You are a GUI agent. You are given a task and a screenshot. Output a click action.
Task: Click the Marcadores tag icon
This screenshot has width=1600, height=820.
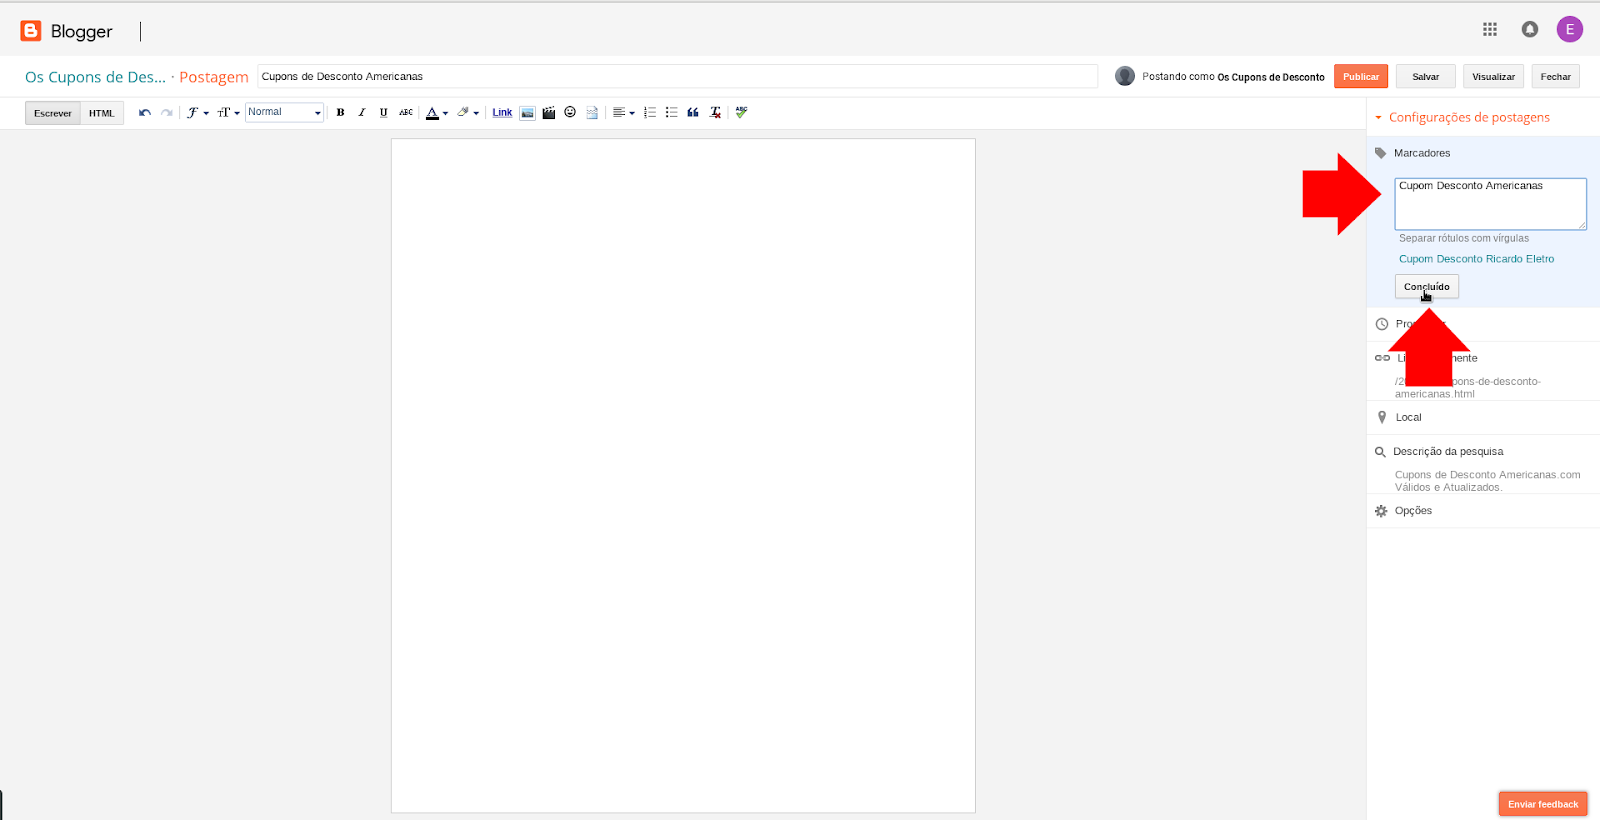pos(1381,153)
